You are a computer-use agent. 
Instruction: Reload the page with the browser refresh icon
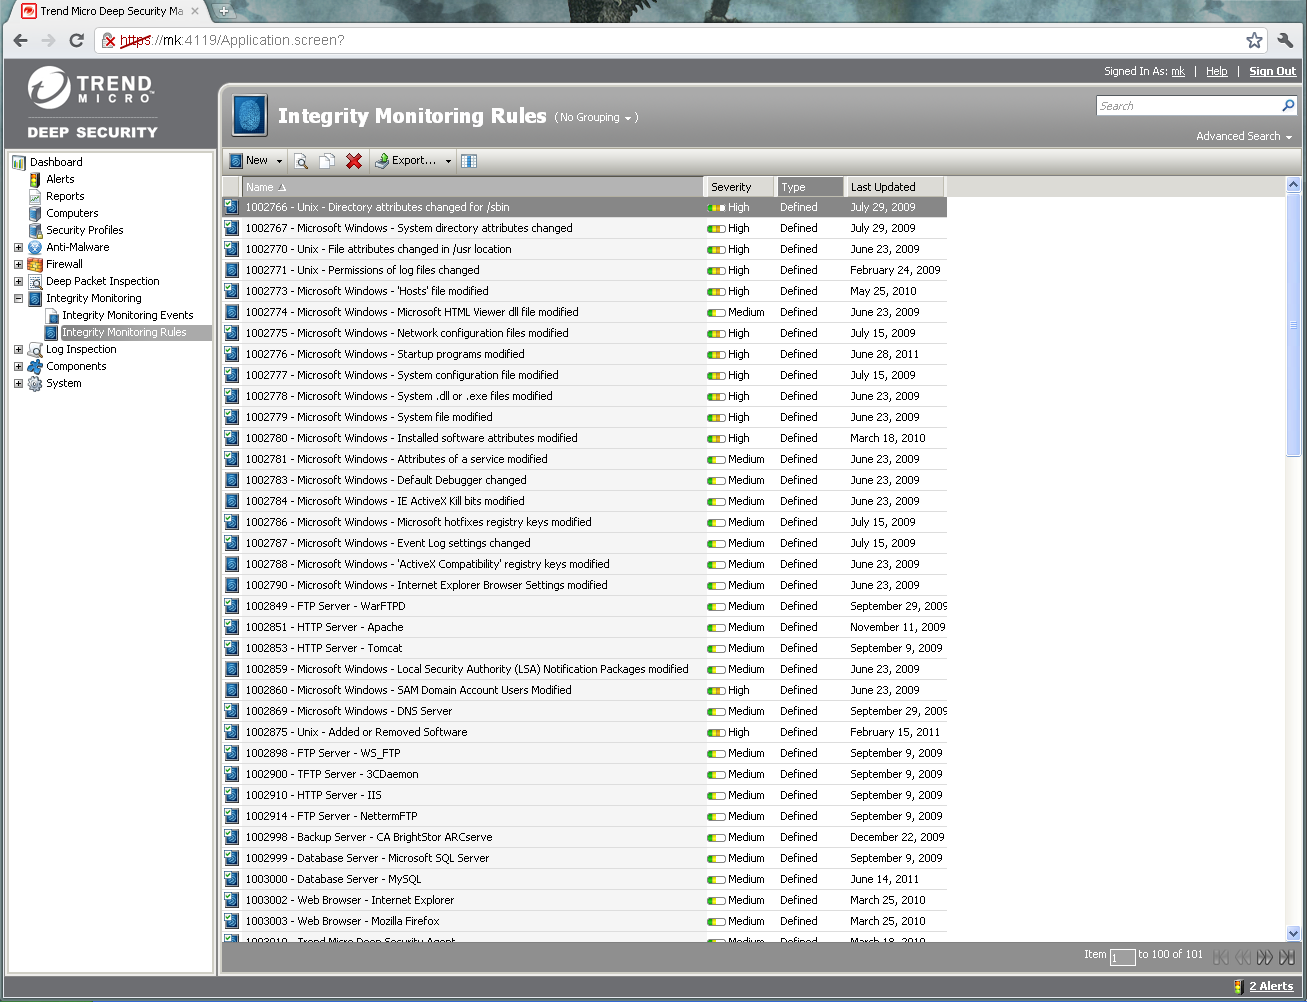point(77,40)
